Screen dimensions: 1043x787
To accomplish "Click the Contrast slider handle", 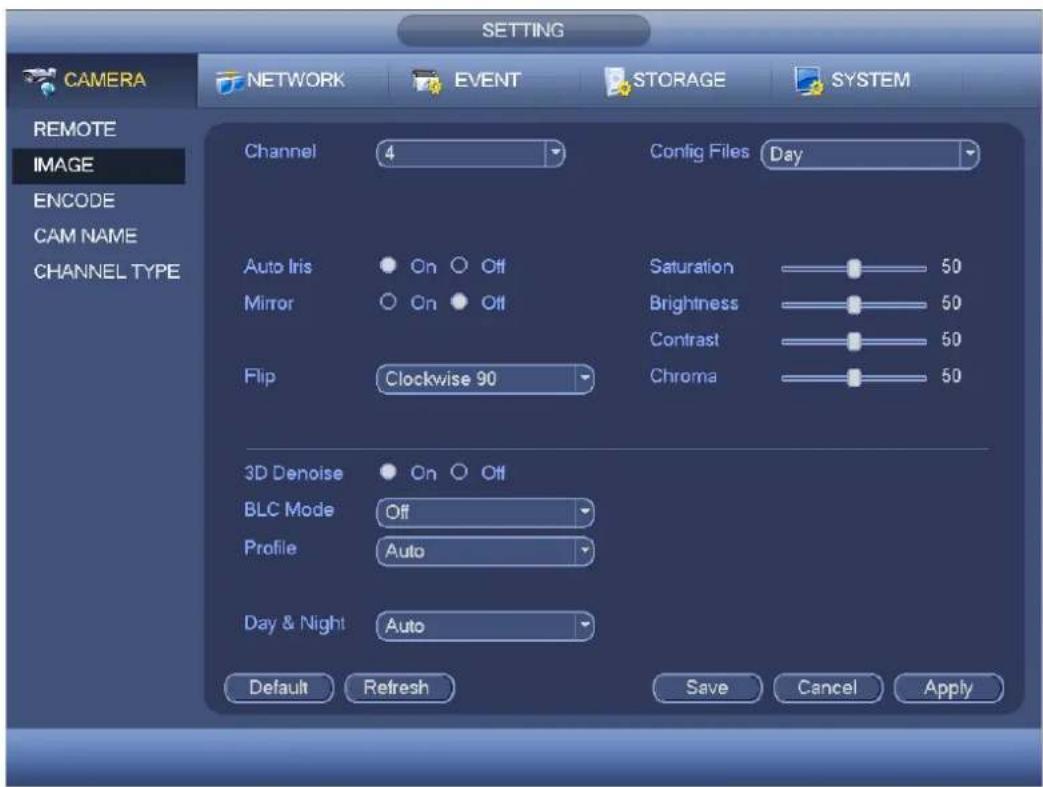I will [x=854, y=342].
